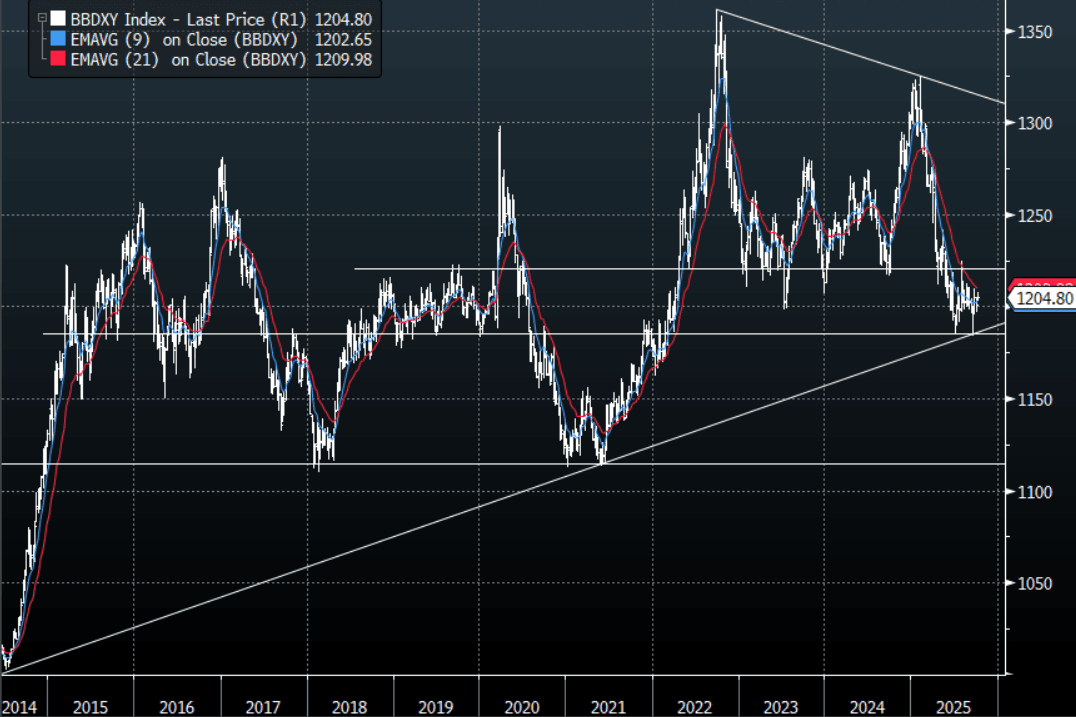Click the 1050 price axis label
This screenshot has height=717, width=1076.
pos(1034,584)
